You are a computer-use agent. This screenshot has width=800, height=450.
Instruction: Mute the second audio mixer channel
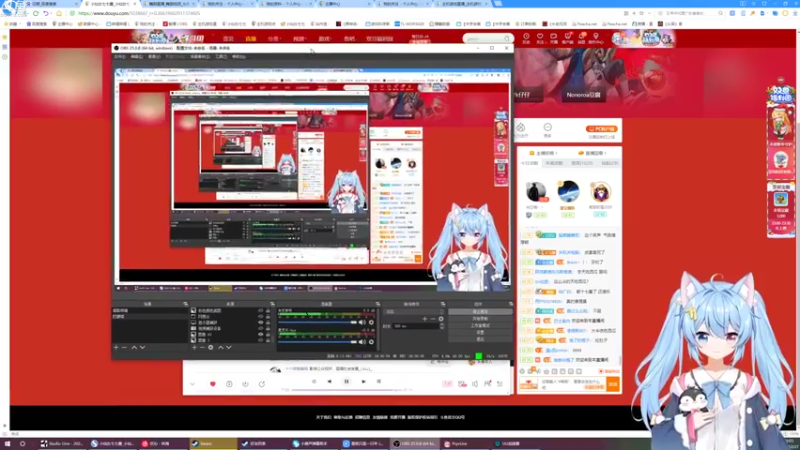pos(362,342)
